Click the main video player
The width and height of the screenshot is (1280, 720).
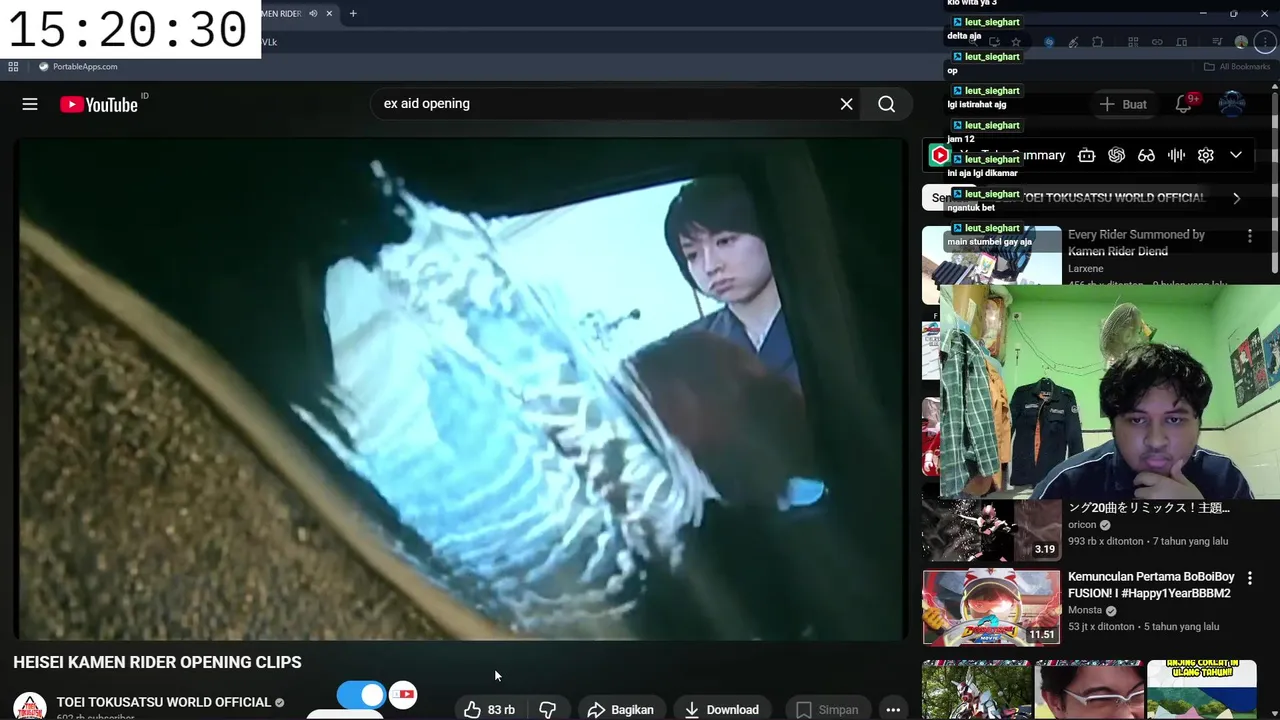[x=460, y=389]
